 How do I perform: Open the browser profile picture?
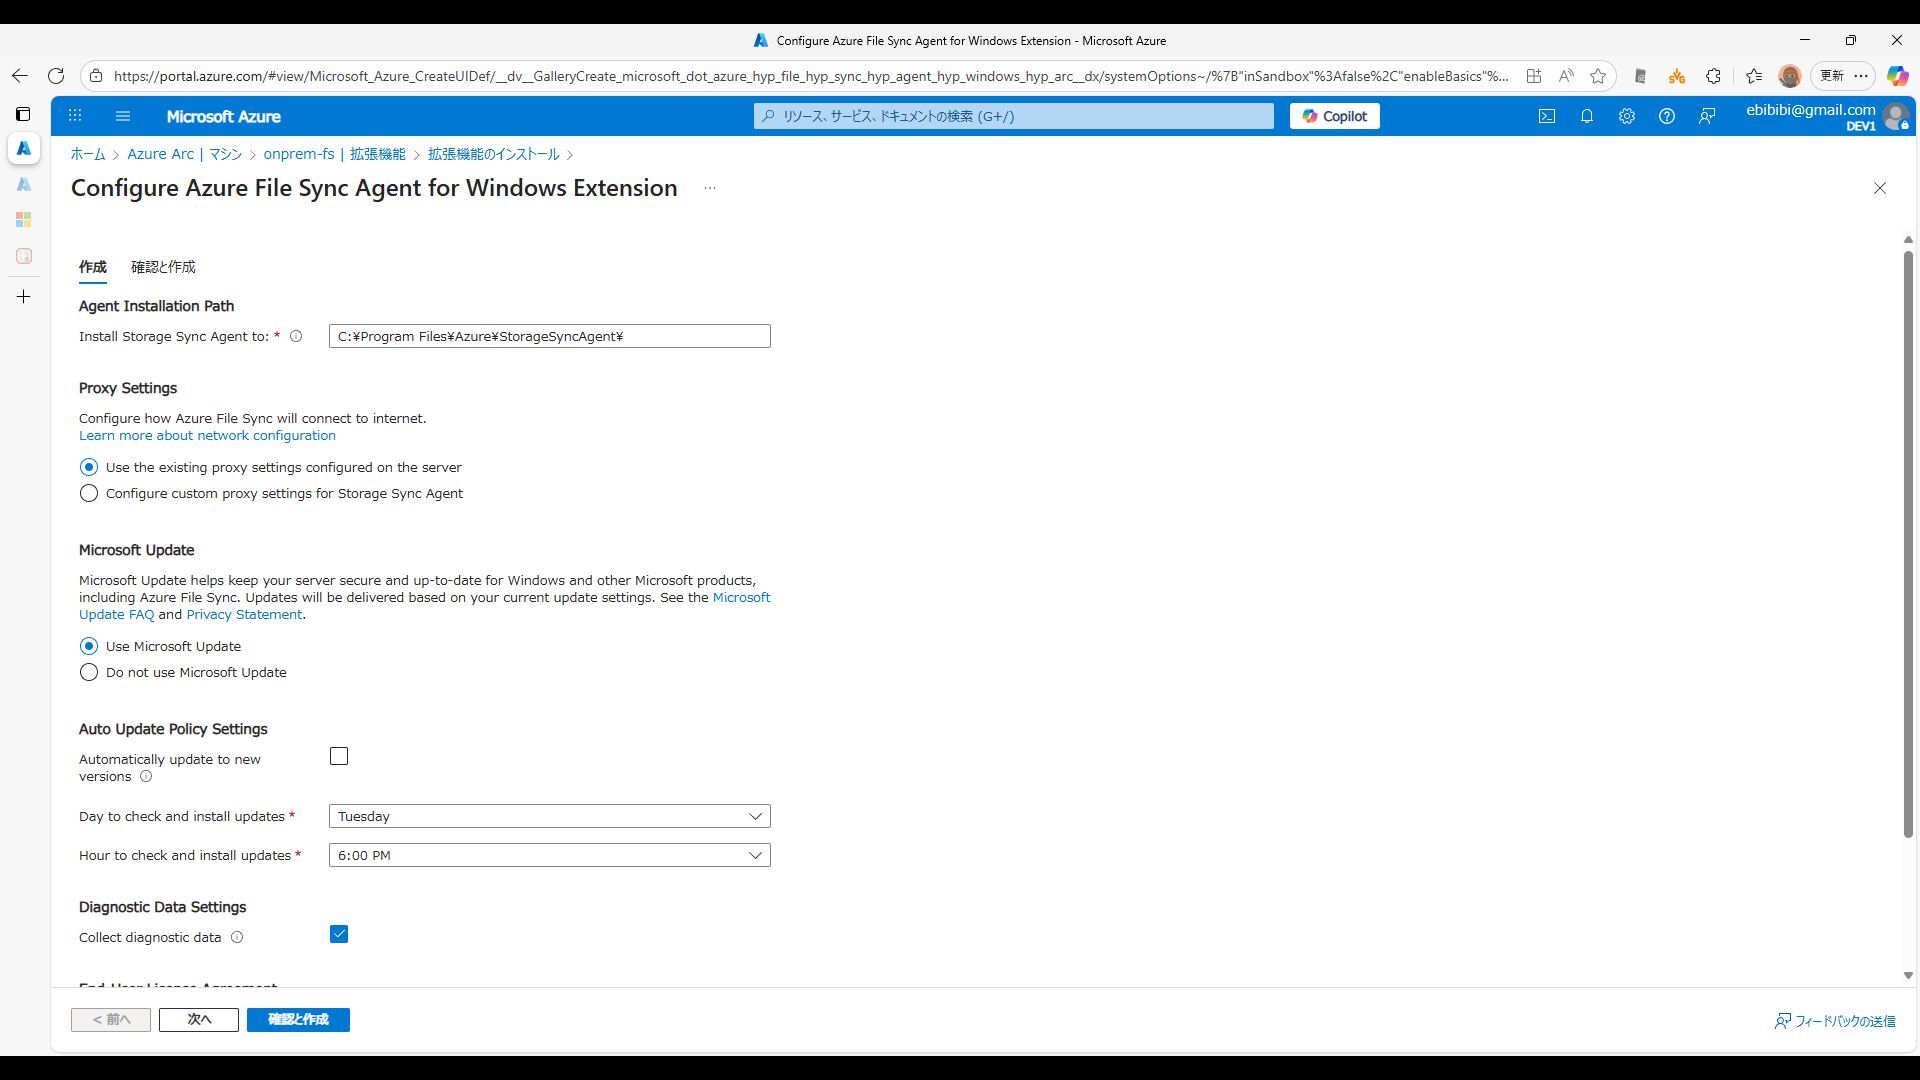[x=1790, y=76]
